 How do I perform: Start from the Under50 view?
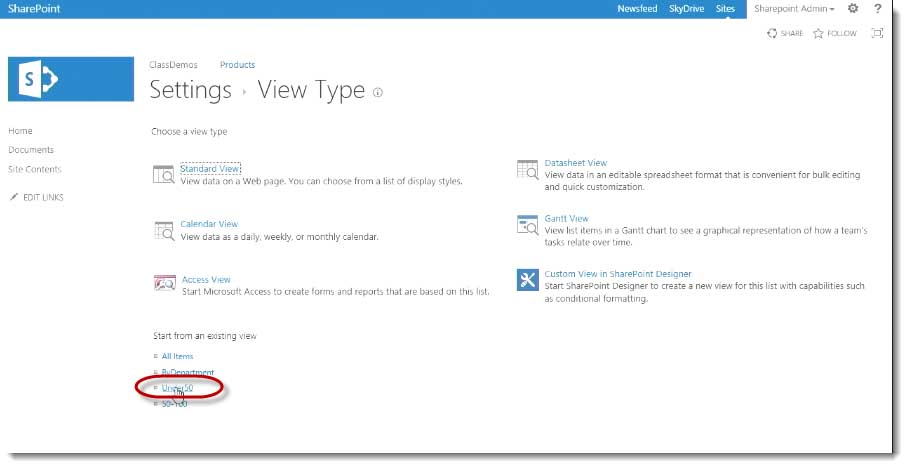coord(177,388)
